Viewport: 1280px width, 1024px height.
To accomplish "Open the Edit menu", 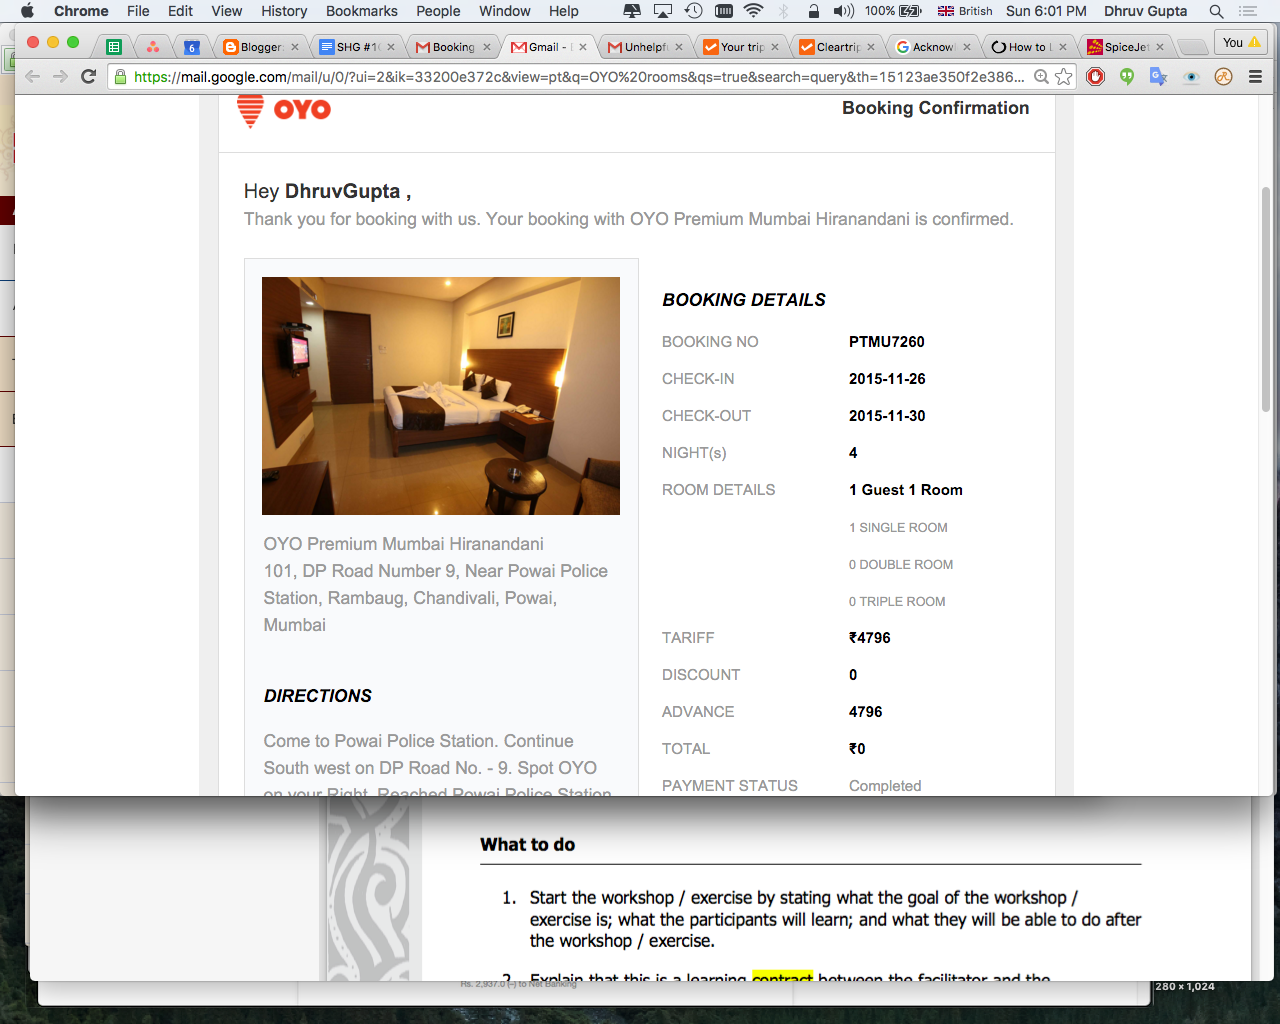I will click(181, 11).
